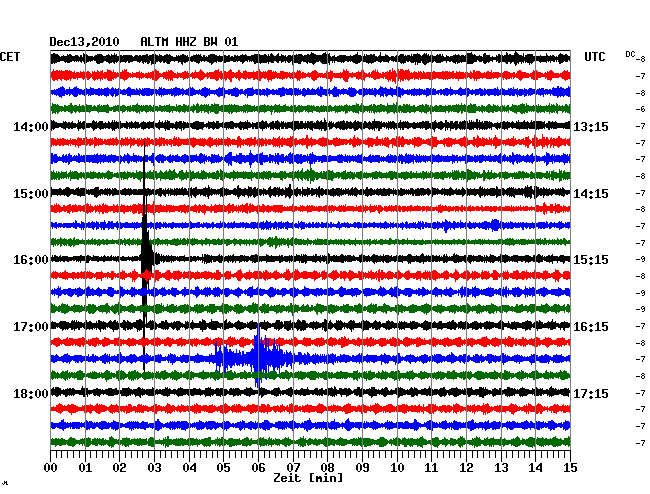Select the "18:00" CET time label
This screenshot has width=650, height=494.
31,393
